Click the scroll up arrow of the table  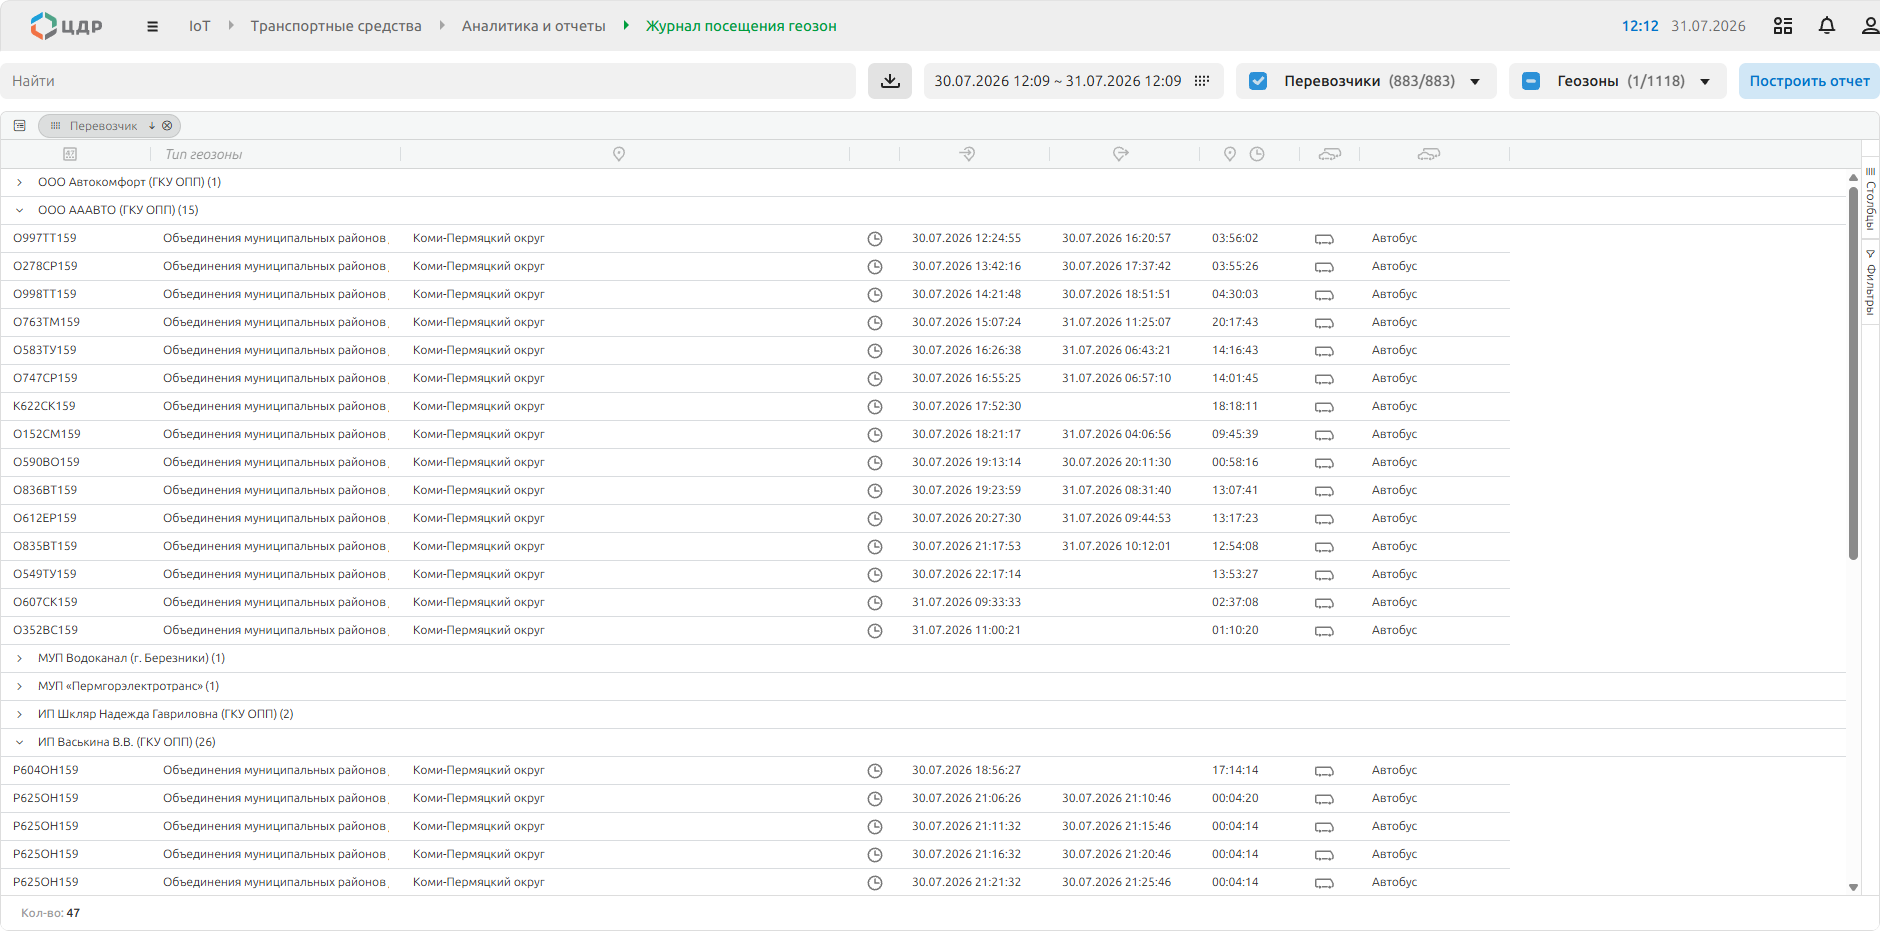1853,177
